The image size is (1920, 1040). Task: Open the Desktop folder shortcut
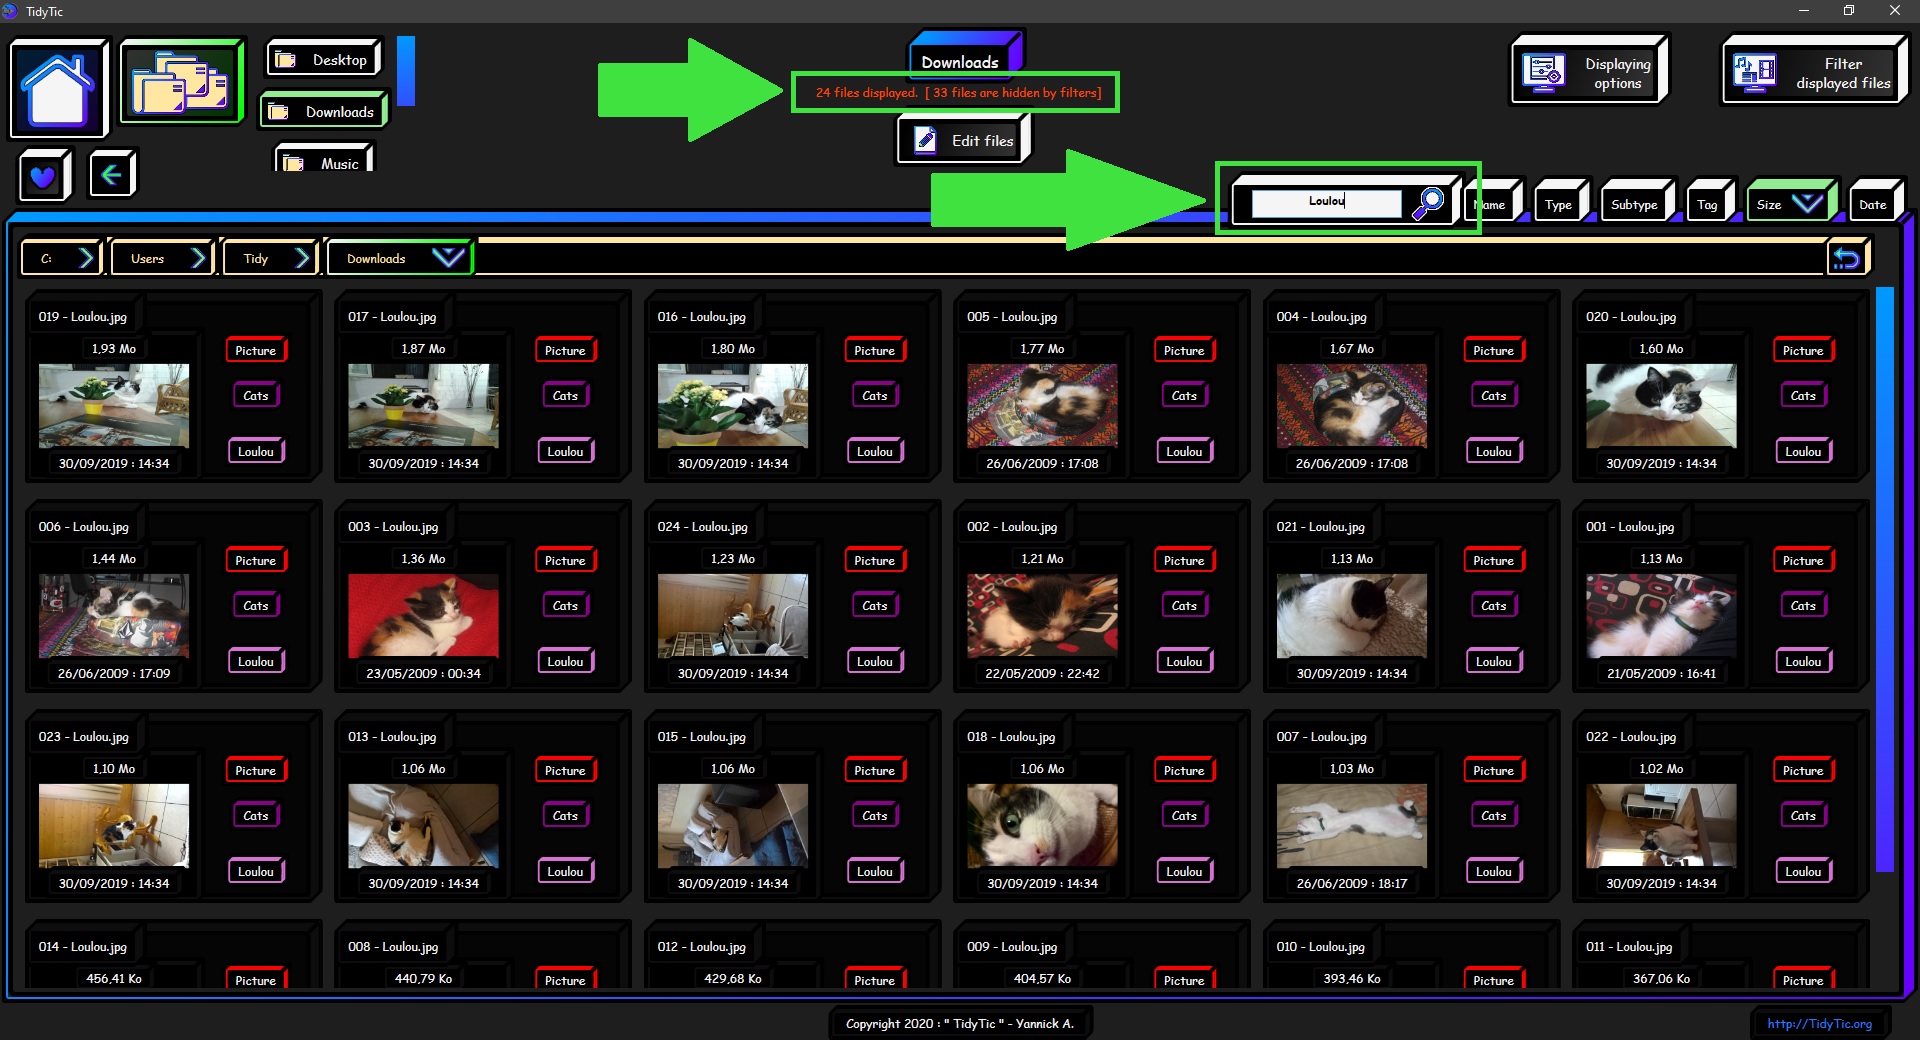coord(323,60)
